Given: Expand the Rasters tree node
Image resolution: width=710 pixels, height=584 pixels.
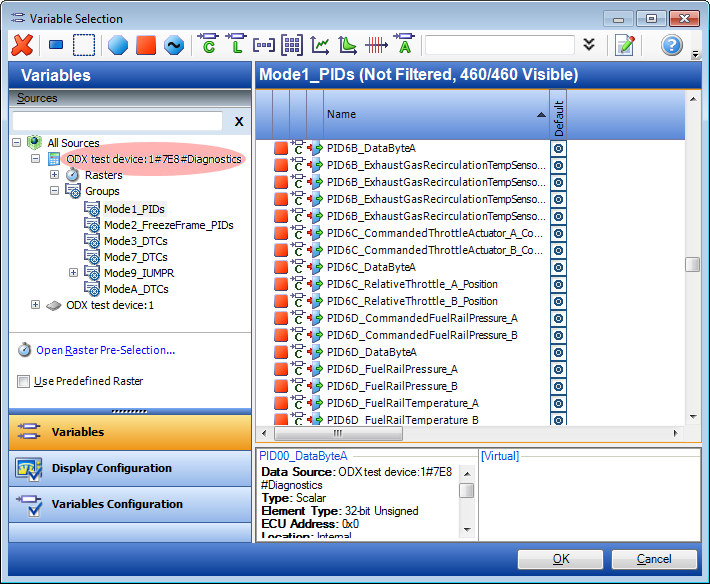Looking at the screenshot, I should pos(54,175).
